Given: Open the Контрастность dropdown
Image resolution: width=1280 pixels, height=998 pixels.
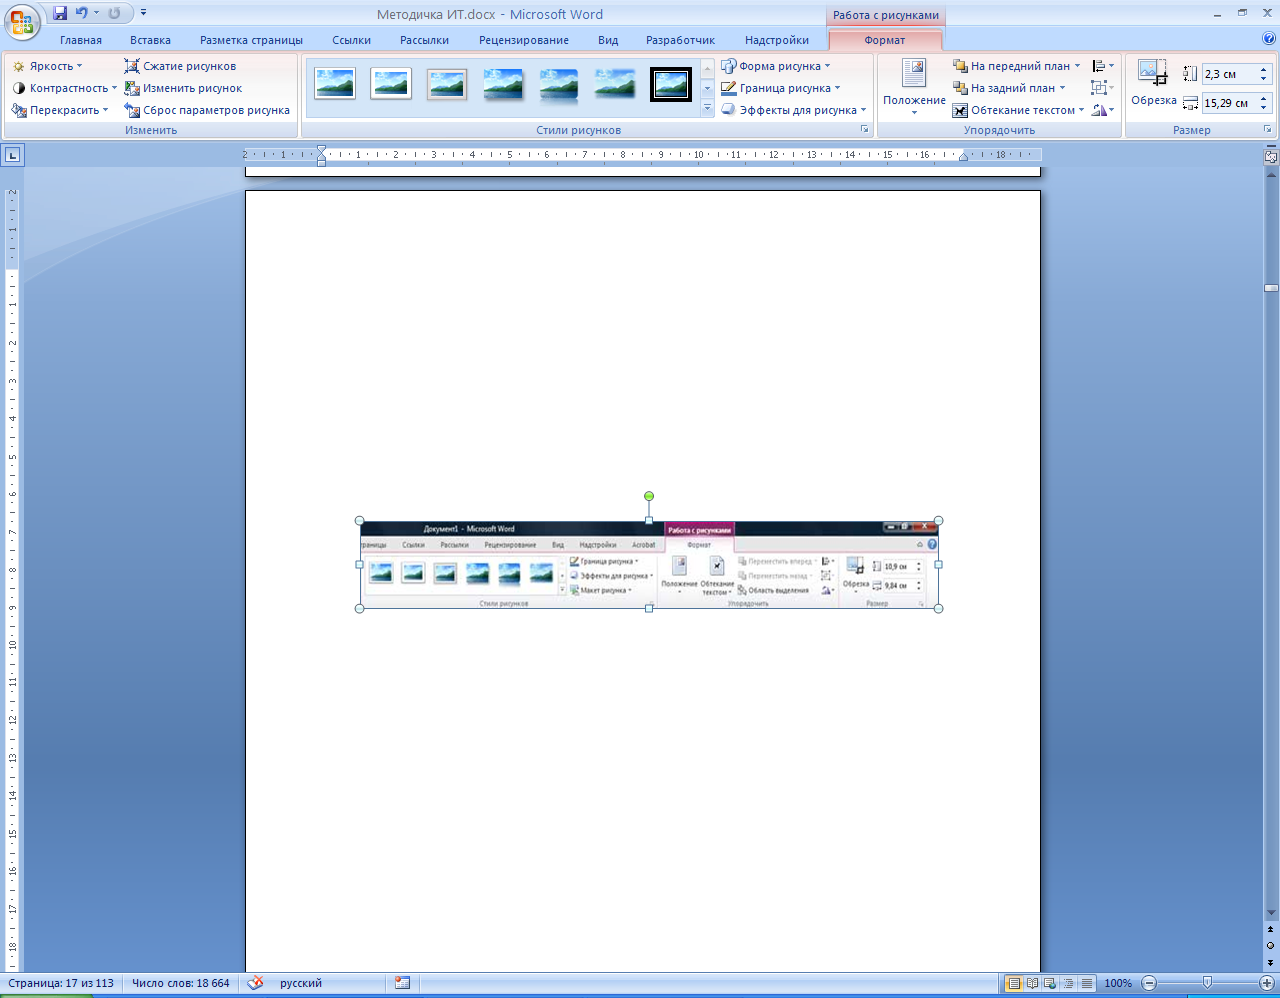Looking at the screenshot, I should [x=65, y=88].
